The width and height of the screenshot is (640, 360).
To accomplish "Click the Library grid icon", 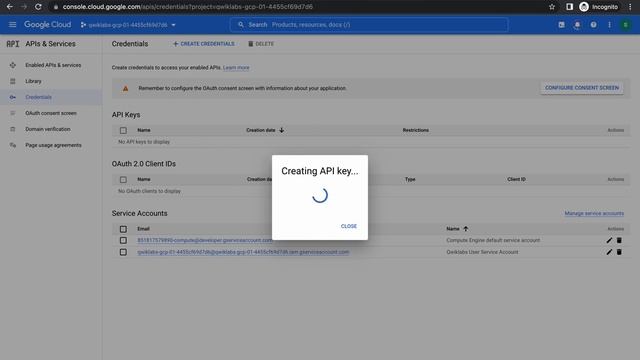I will tap(13, 81).
